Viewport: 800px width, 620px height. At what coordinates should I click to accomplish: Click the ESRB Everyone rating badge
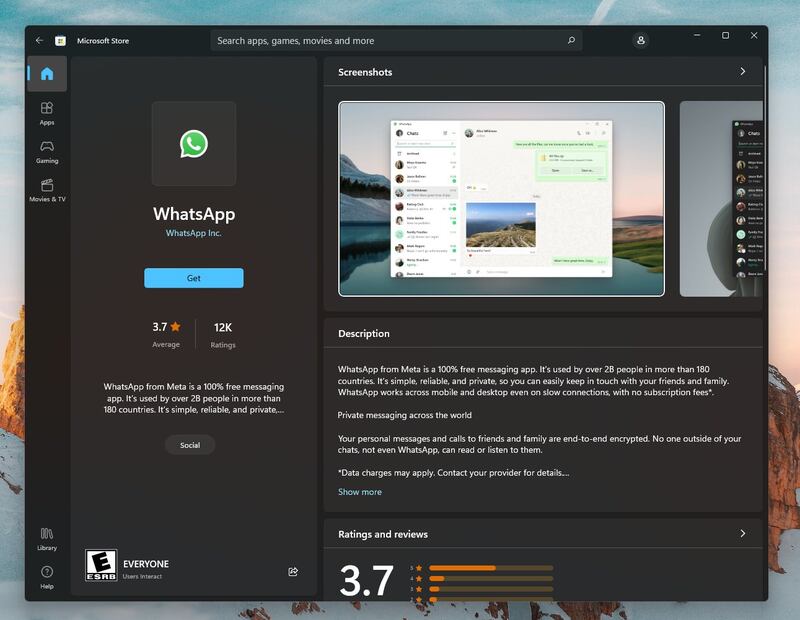[102, 567]
